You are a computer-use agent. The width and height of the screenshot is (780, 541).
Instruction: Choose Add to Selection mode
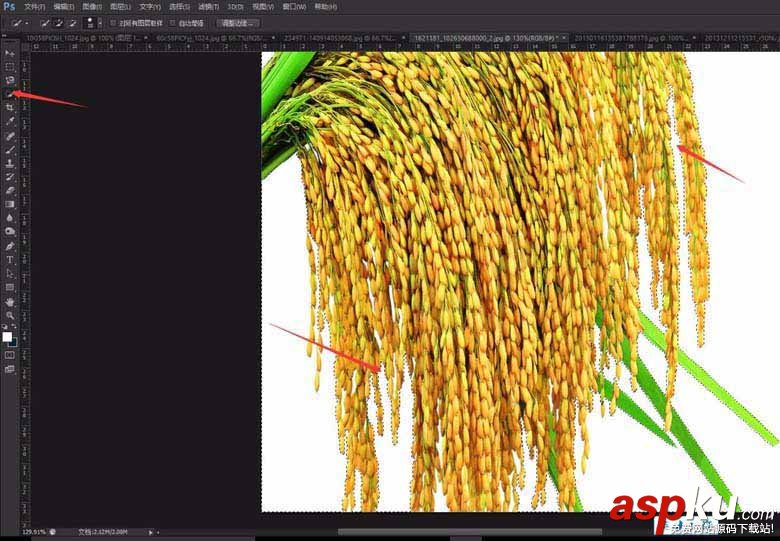[59, 23]
